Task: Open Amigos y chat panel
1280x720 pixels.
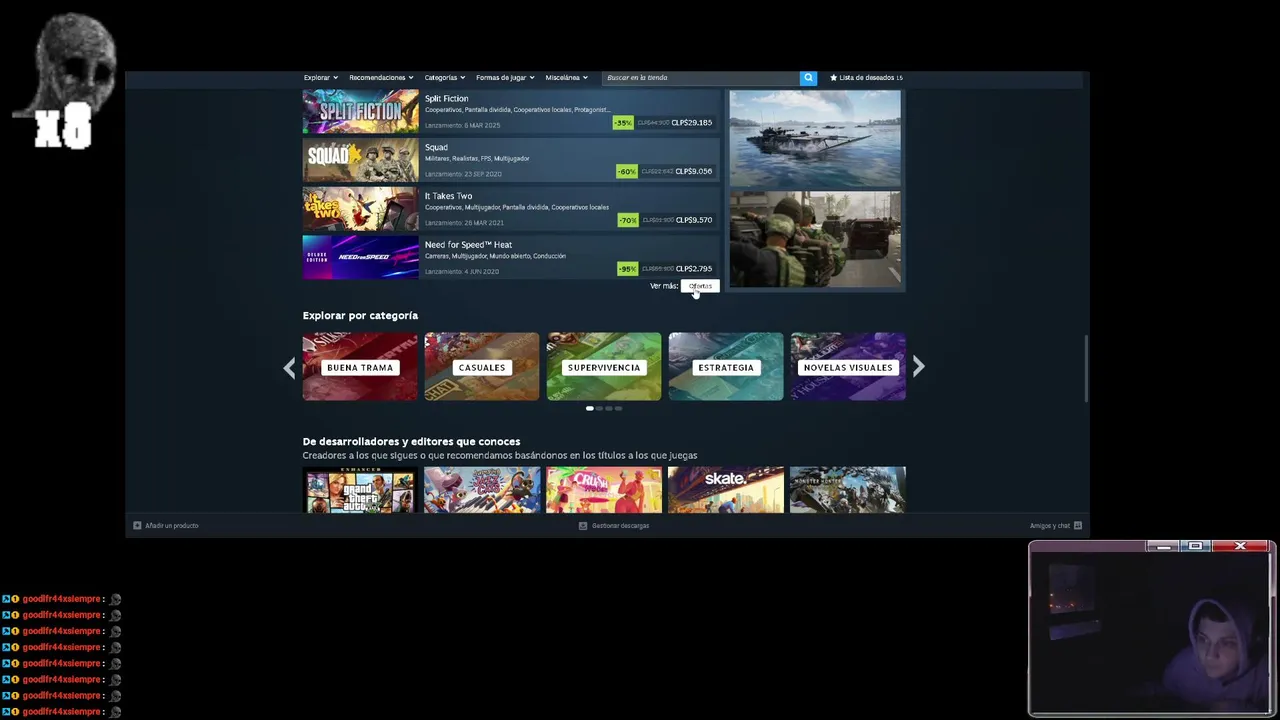Action: (1056, 525)
